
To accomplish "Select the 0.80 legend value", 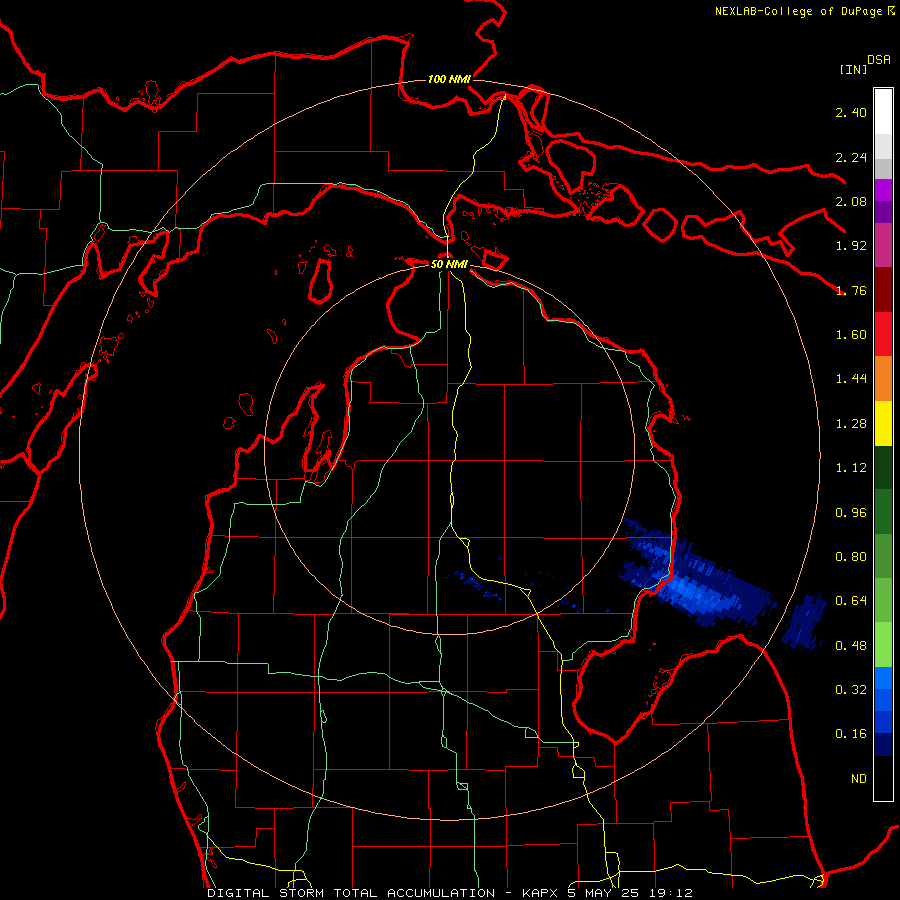I will click(x=851, y=557).
